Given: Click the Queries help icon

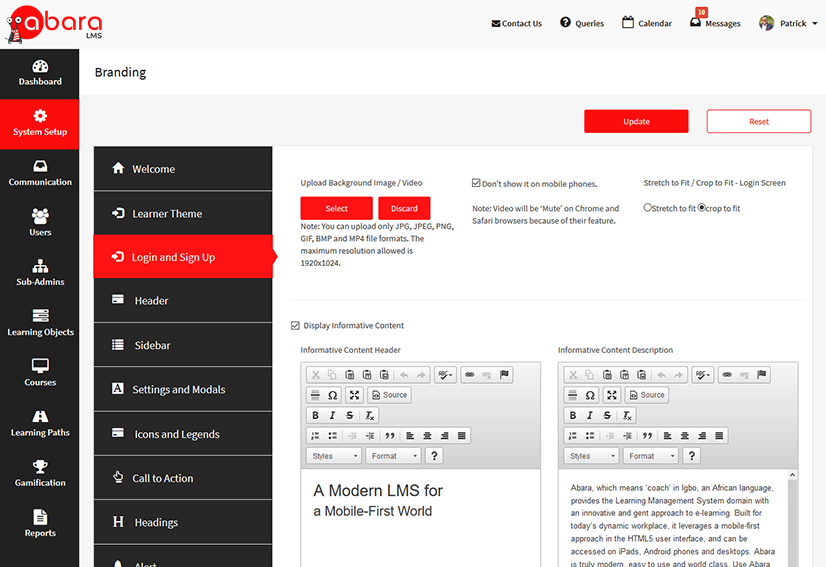Looking at the screenshot, I should (565, 23).
